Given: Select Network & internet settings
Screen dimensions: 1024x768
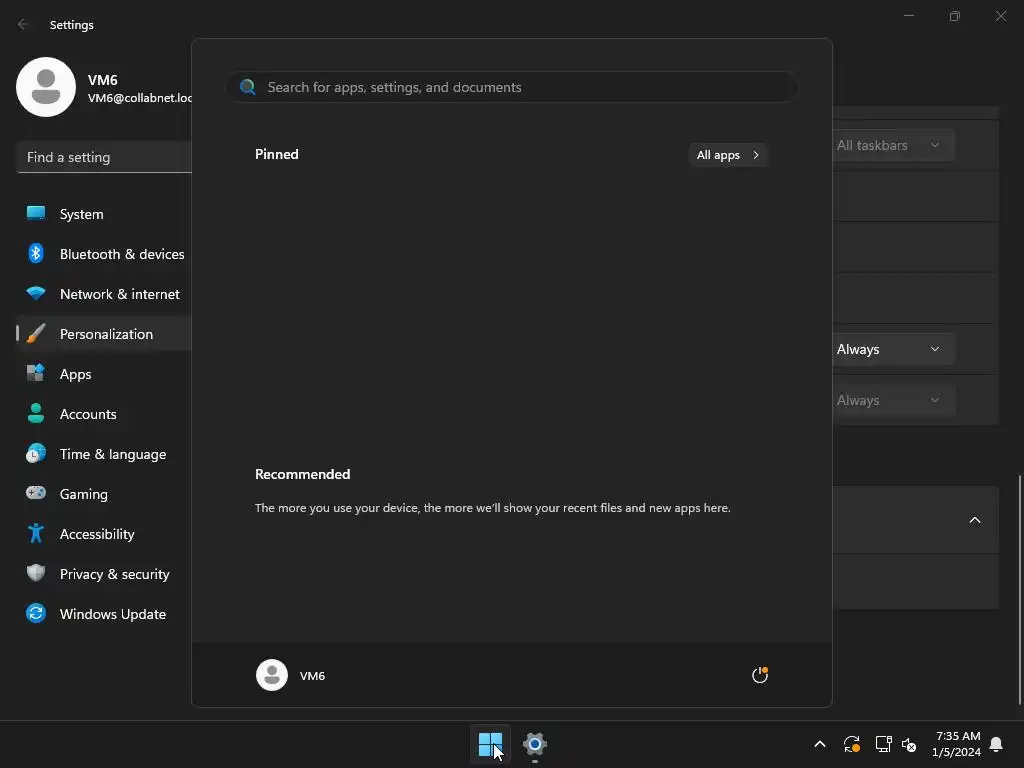Looking at the screenshot, I should pos(104,294).
